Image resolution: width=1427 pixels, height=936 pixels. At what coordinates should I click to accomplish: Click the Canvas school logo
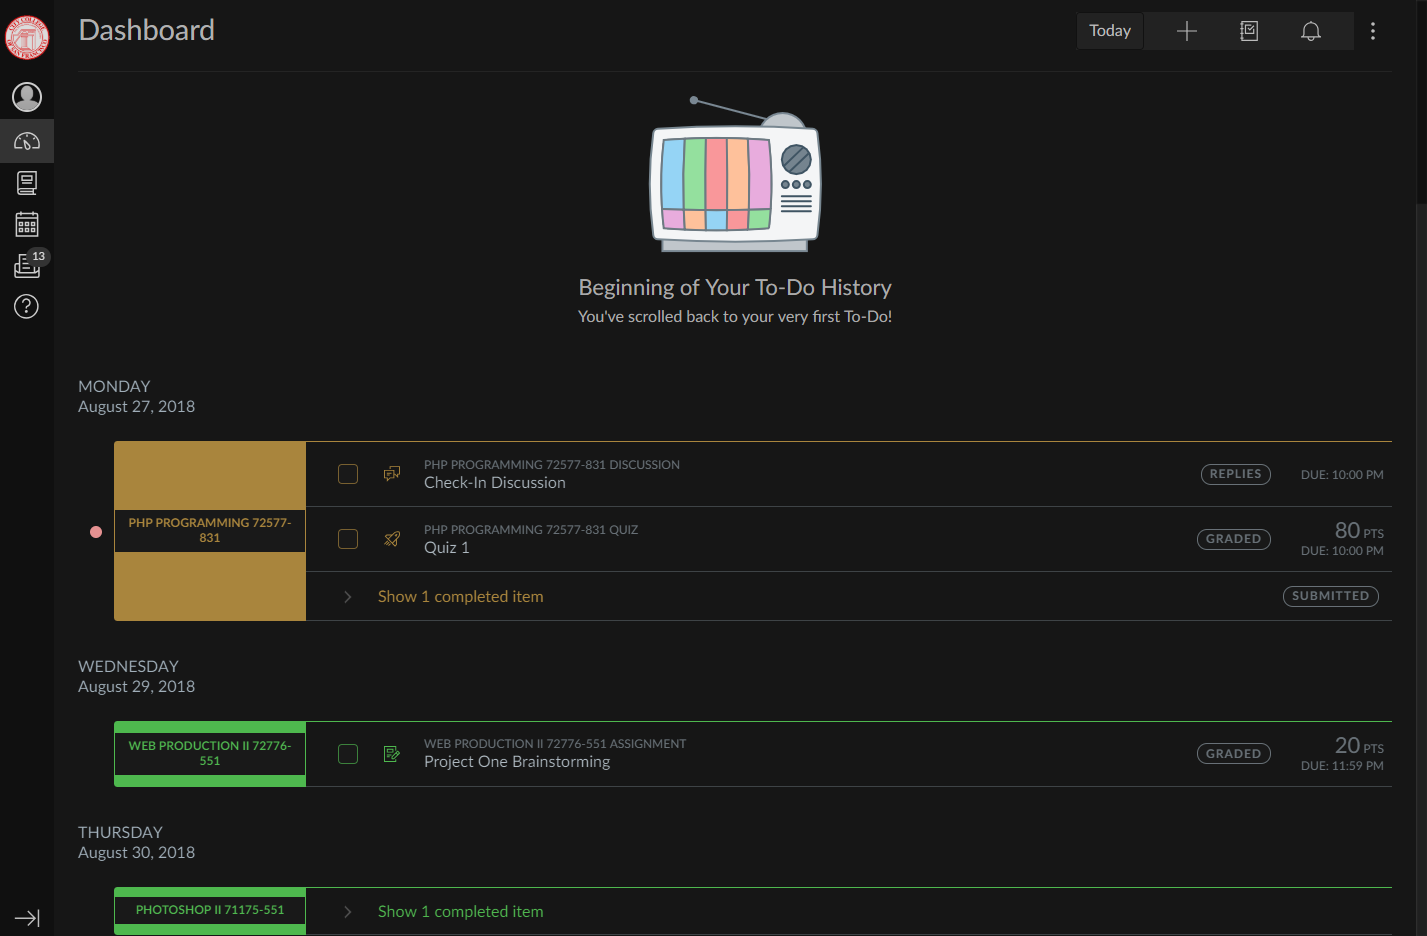tap(27, 37)
